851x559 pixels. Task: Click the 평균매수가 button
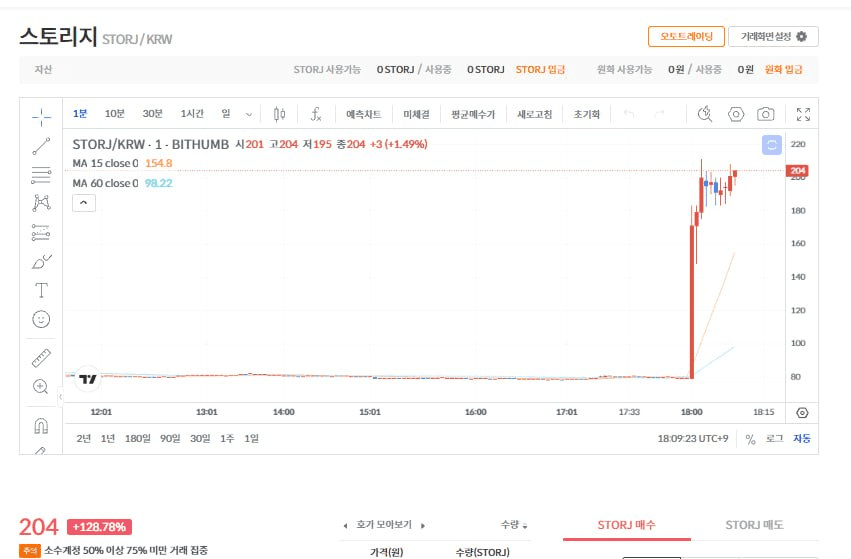tap(473, 114)
